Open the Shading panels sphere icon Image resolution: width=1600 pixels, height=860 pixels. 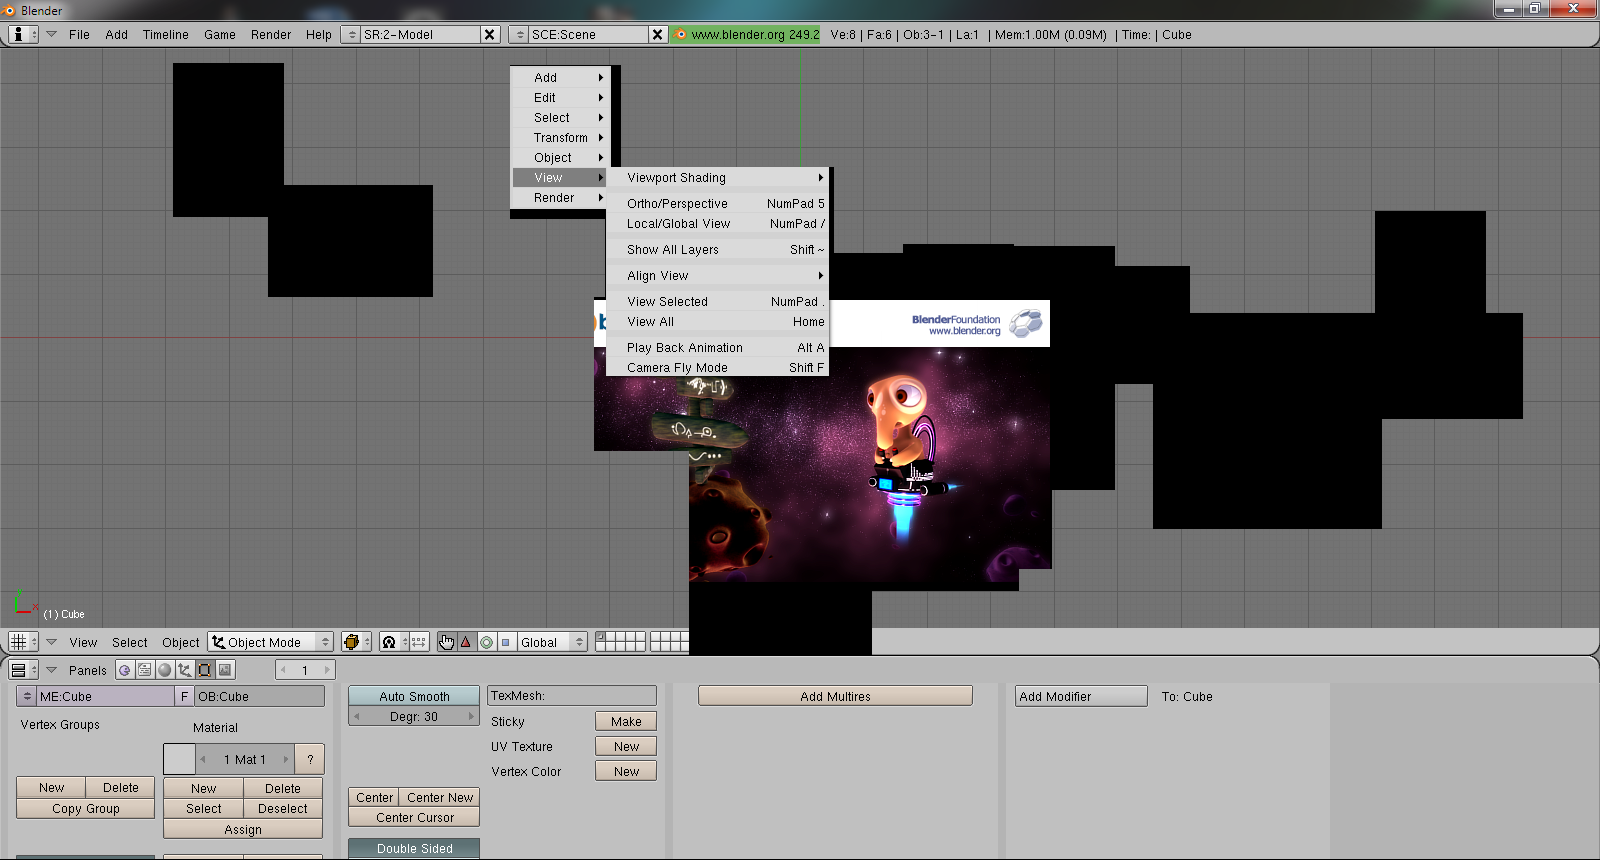(x=165, y=670)
